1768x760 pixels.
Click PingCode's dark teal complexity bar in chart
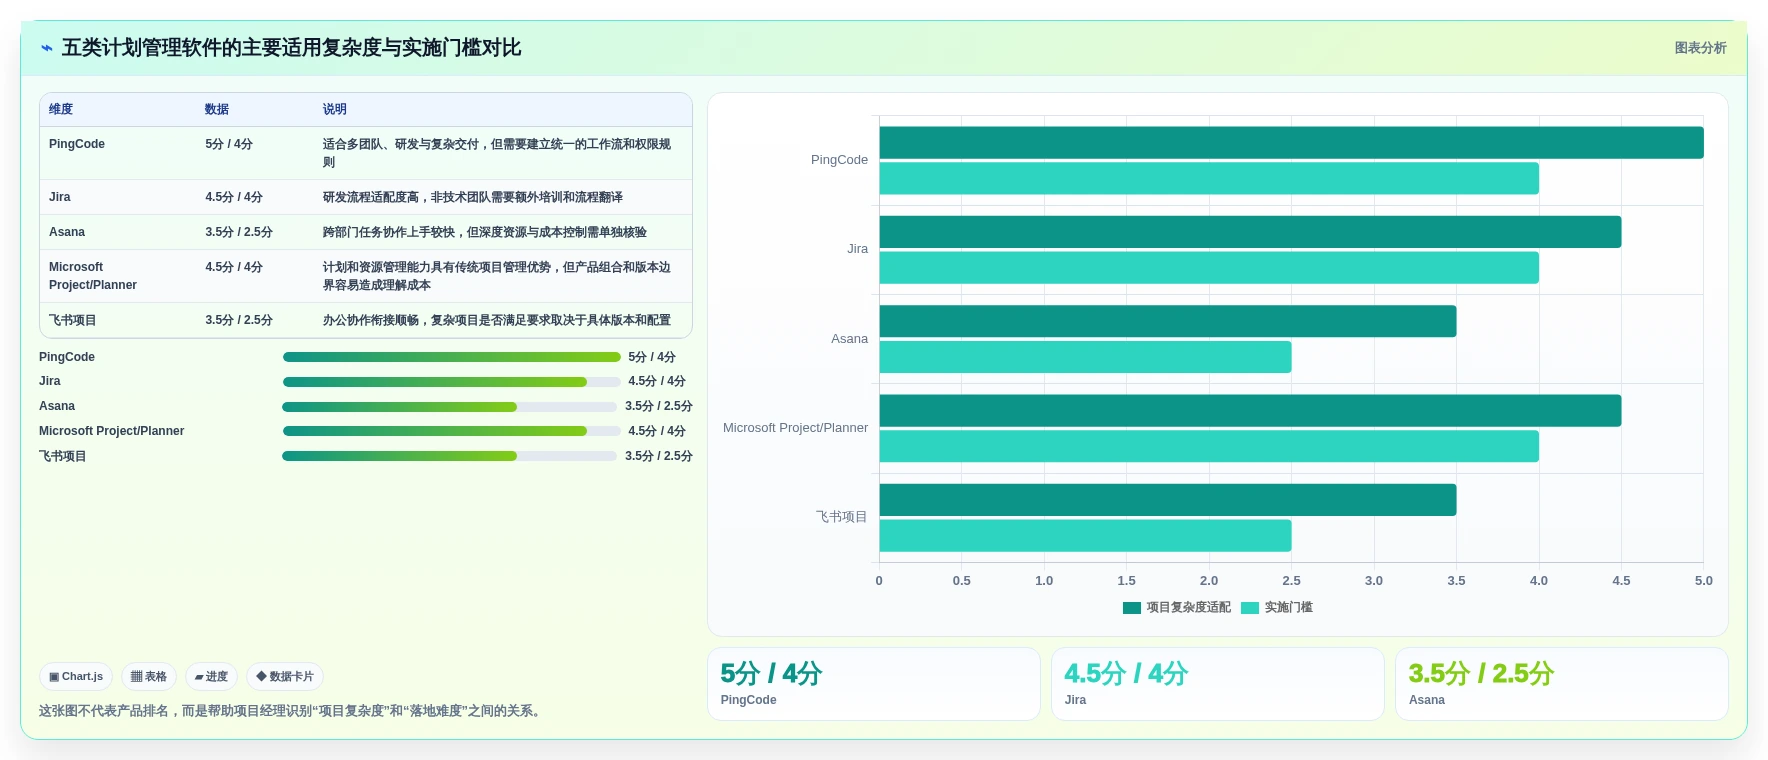[x=1291, y=143]
